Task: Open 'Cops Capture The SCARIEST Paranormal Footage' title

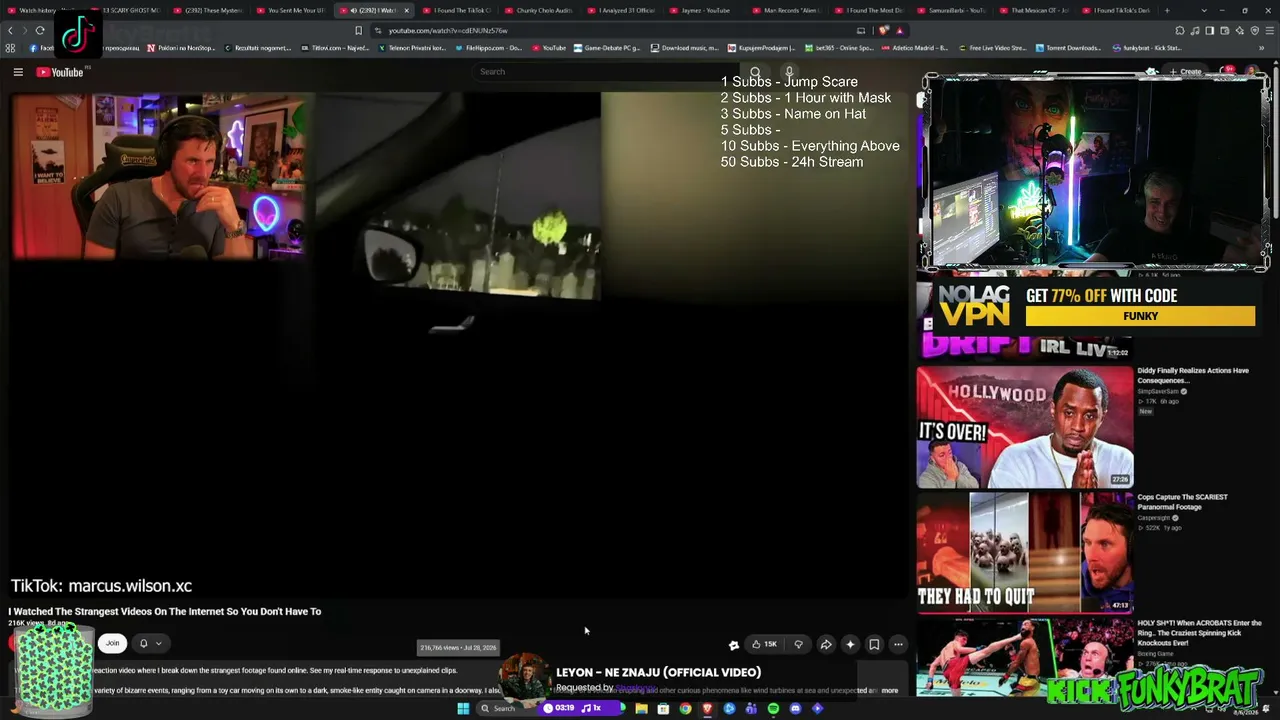Action: (x=1182, y=501)
